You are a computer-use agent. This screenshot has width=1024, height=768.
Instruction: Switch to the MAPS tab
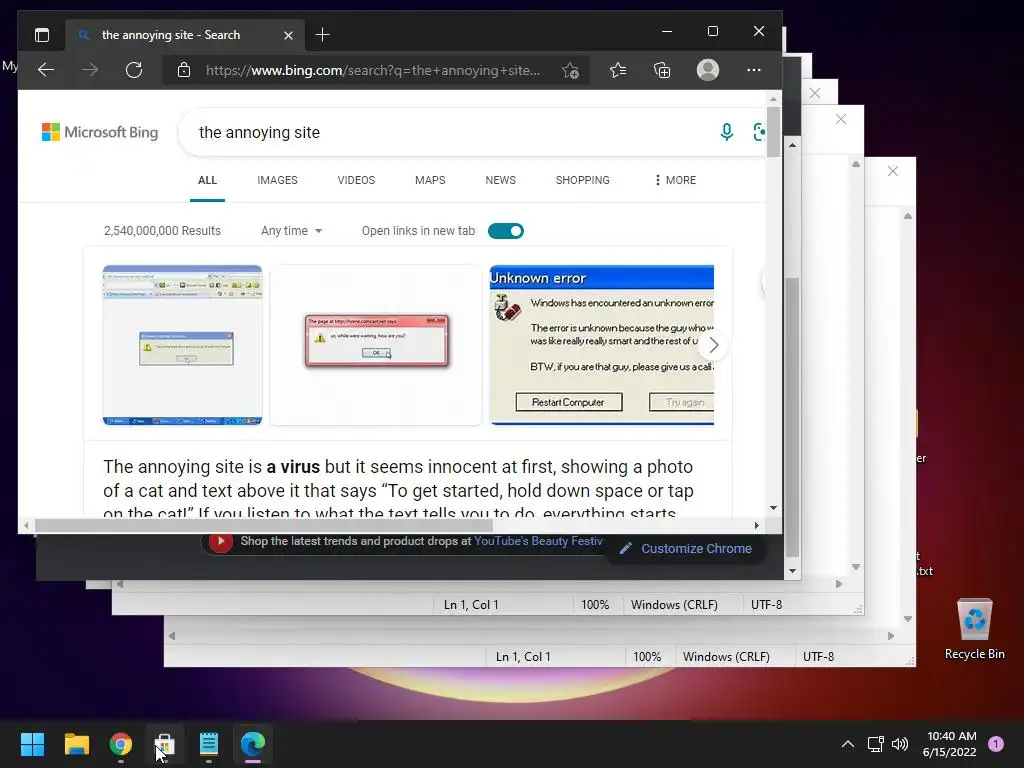[430, 180]
